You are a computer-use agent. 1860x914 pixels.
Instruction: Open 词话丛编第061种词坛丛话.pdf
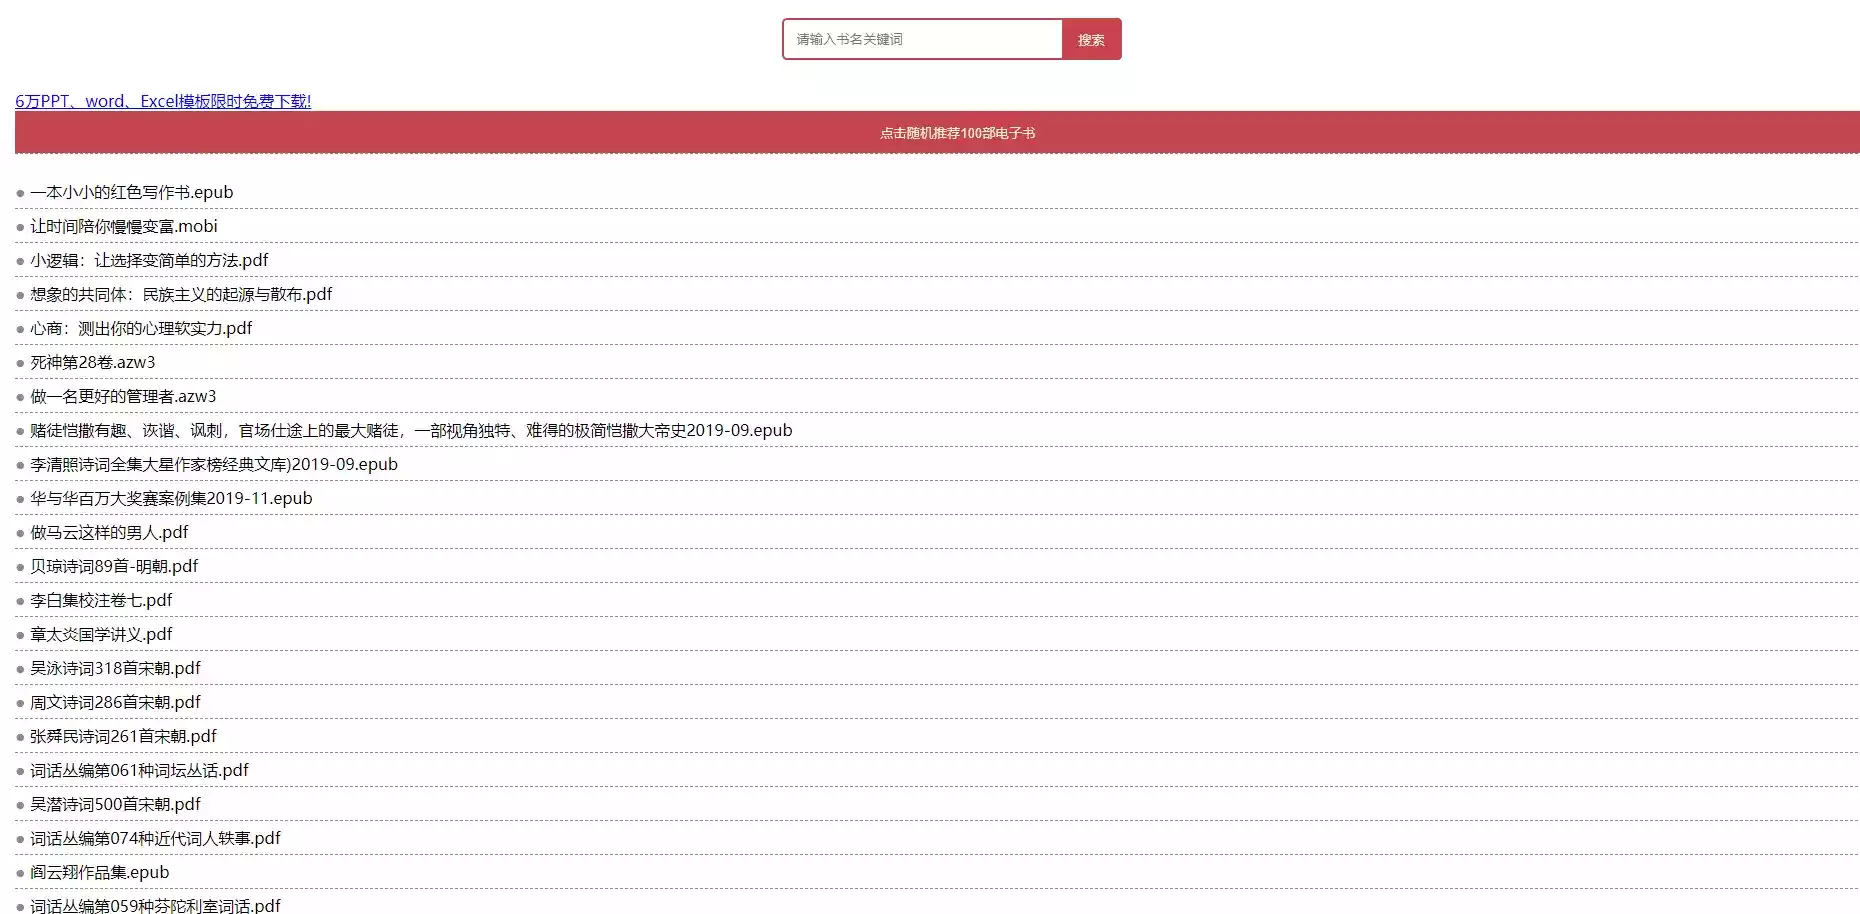(x=138, y=770)
